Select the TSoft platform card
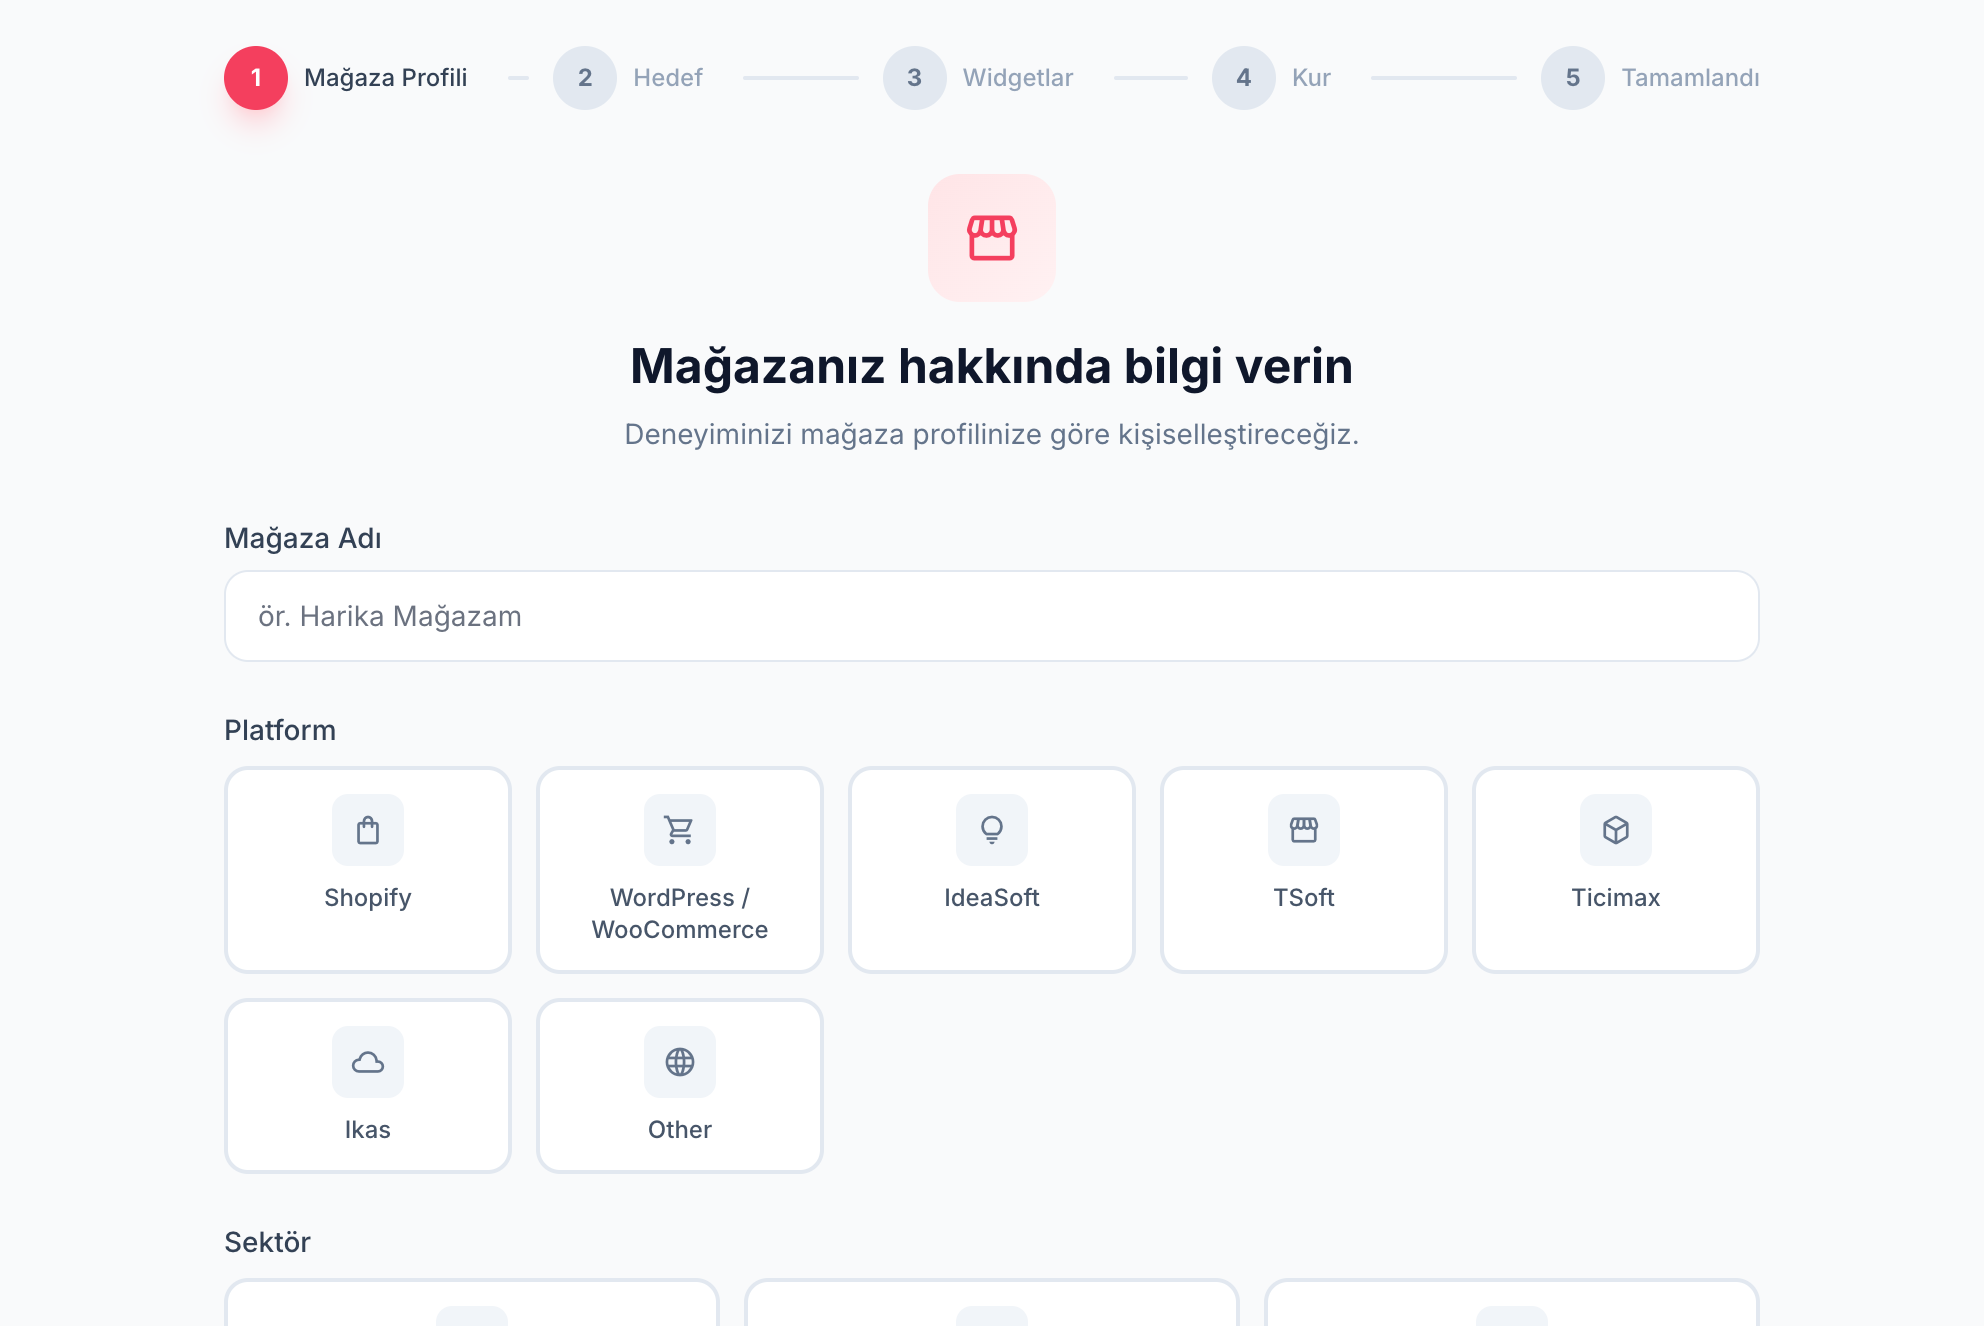1984x1326 pixels. pos(1303,870)
